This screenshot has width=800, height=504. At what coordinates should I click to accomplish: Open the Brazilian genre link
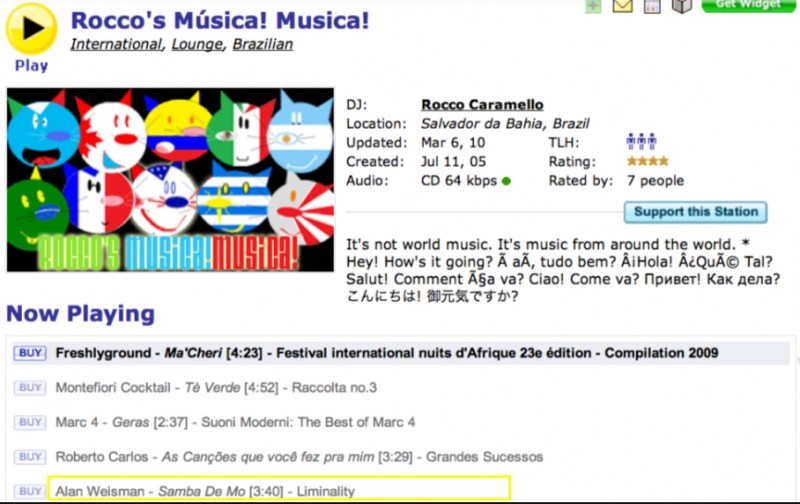coord(263,44)
